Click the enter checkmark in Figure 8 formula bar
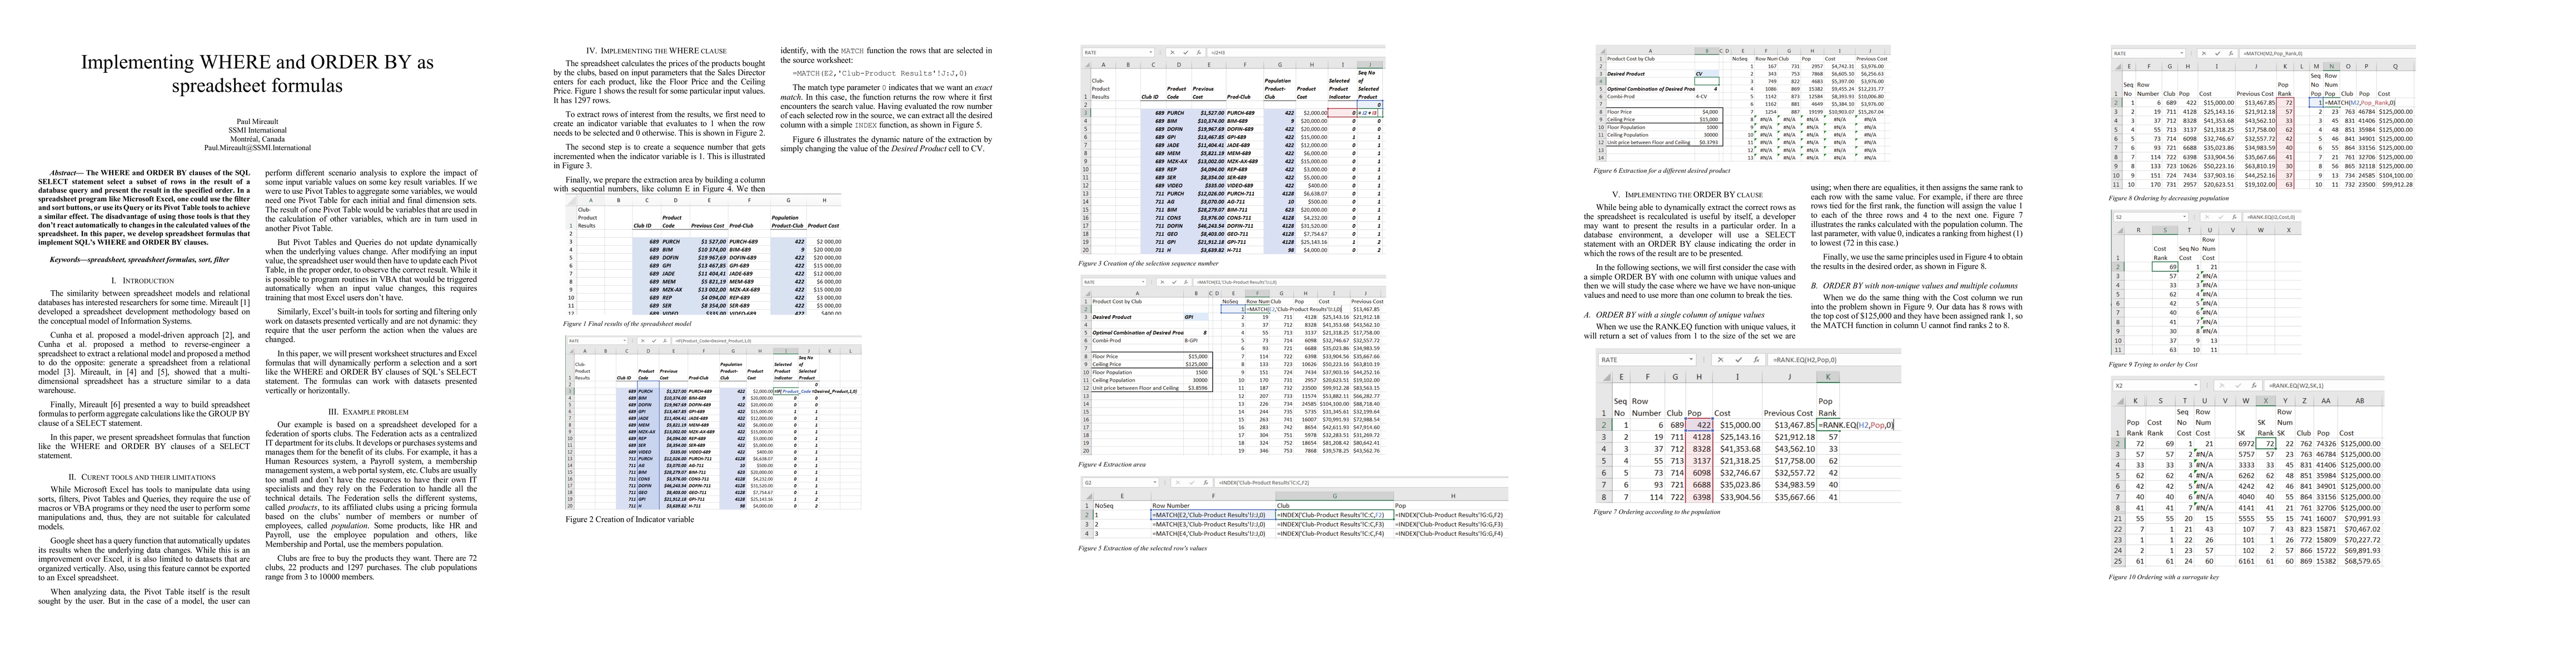The image size is (2576, 667). click(2218, 54)
